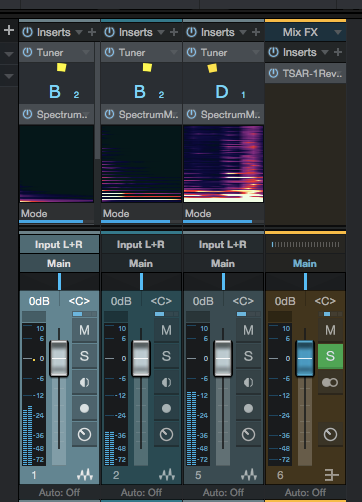Viewport: 362px width, 502px height.
Task: Open channel 5 automation dial button
Action: [248, 434]
